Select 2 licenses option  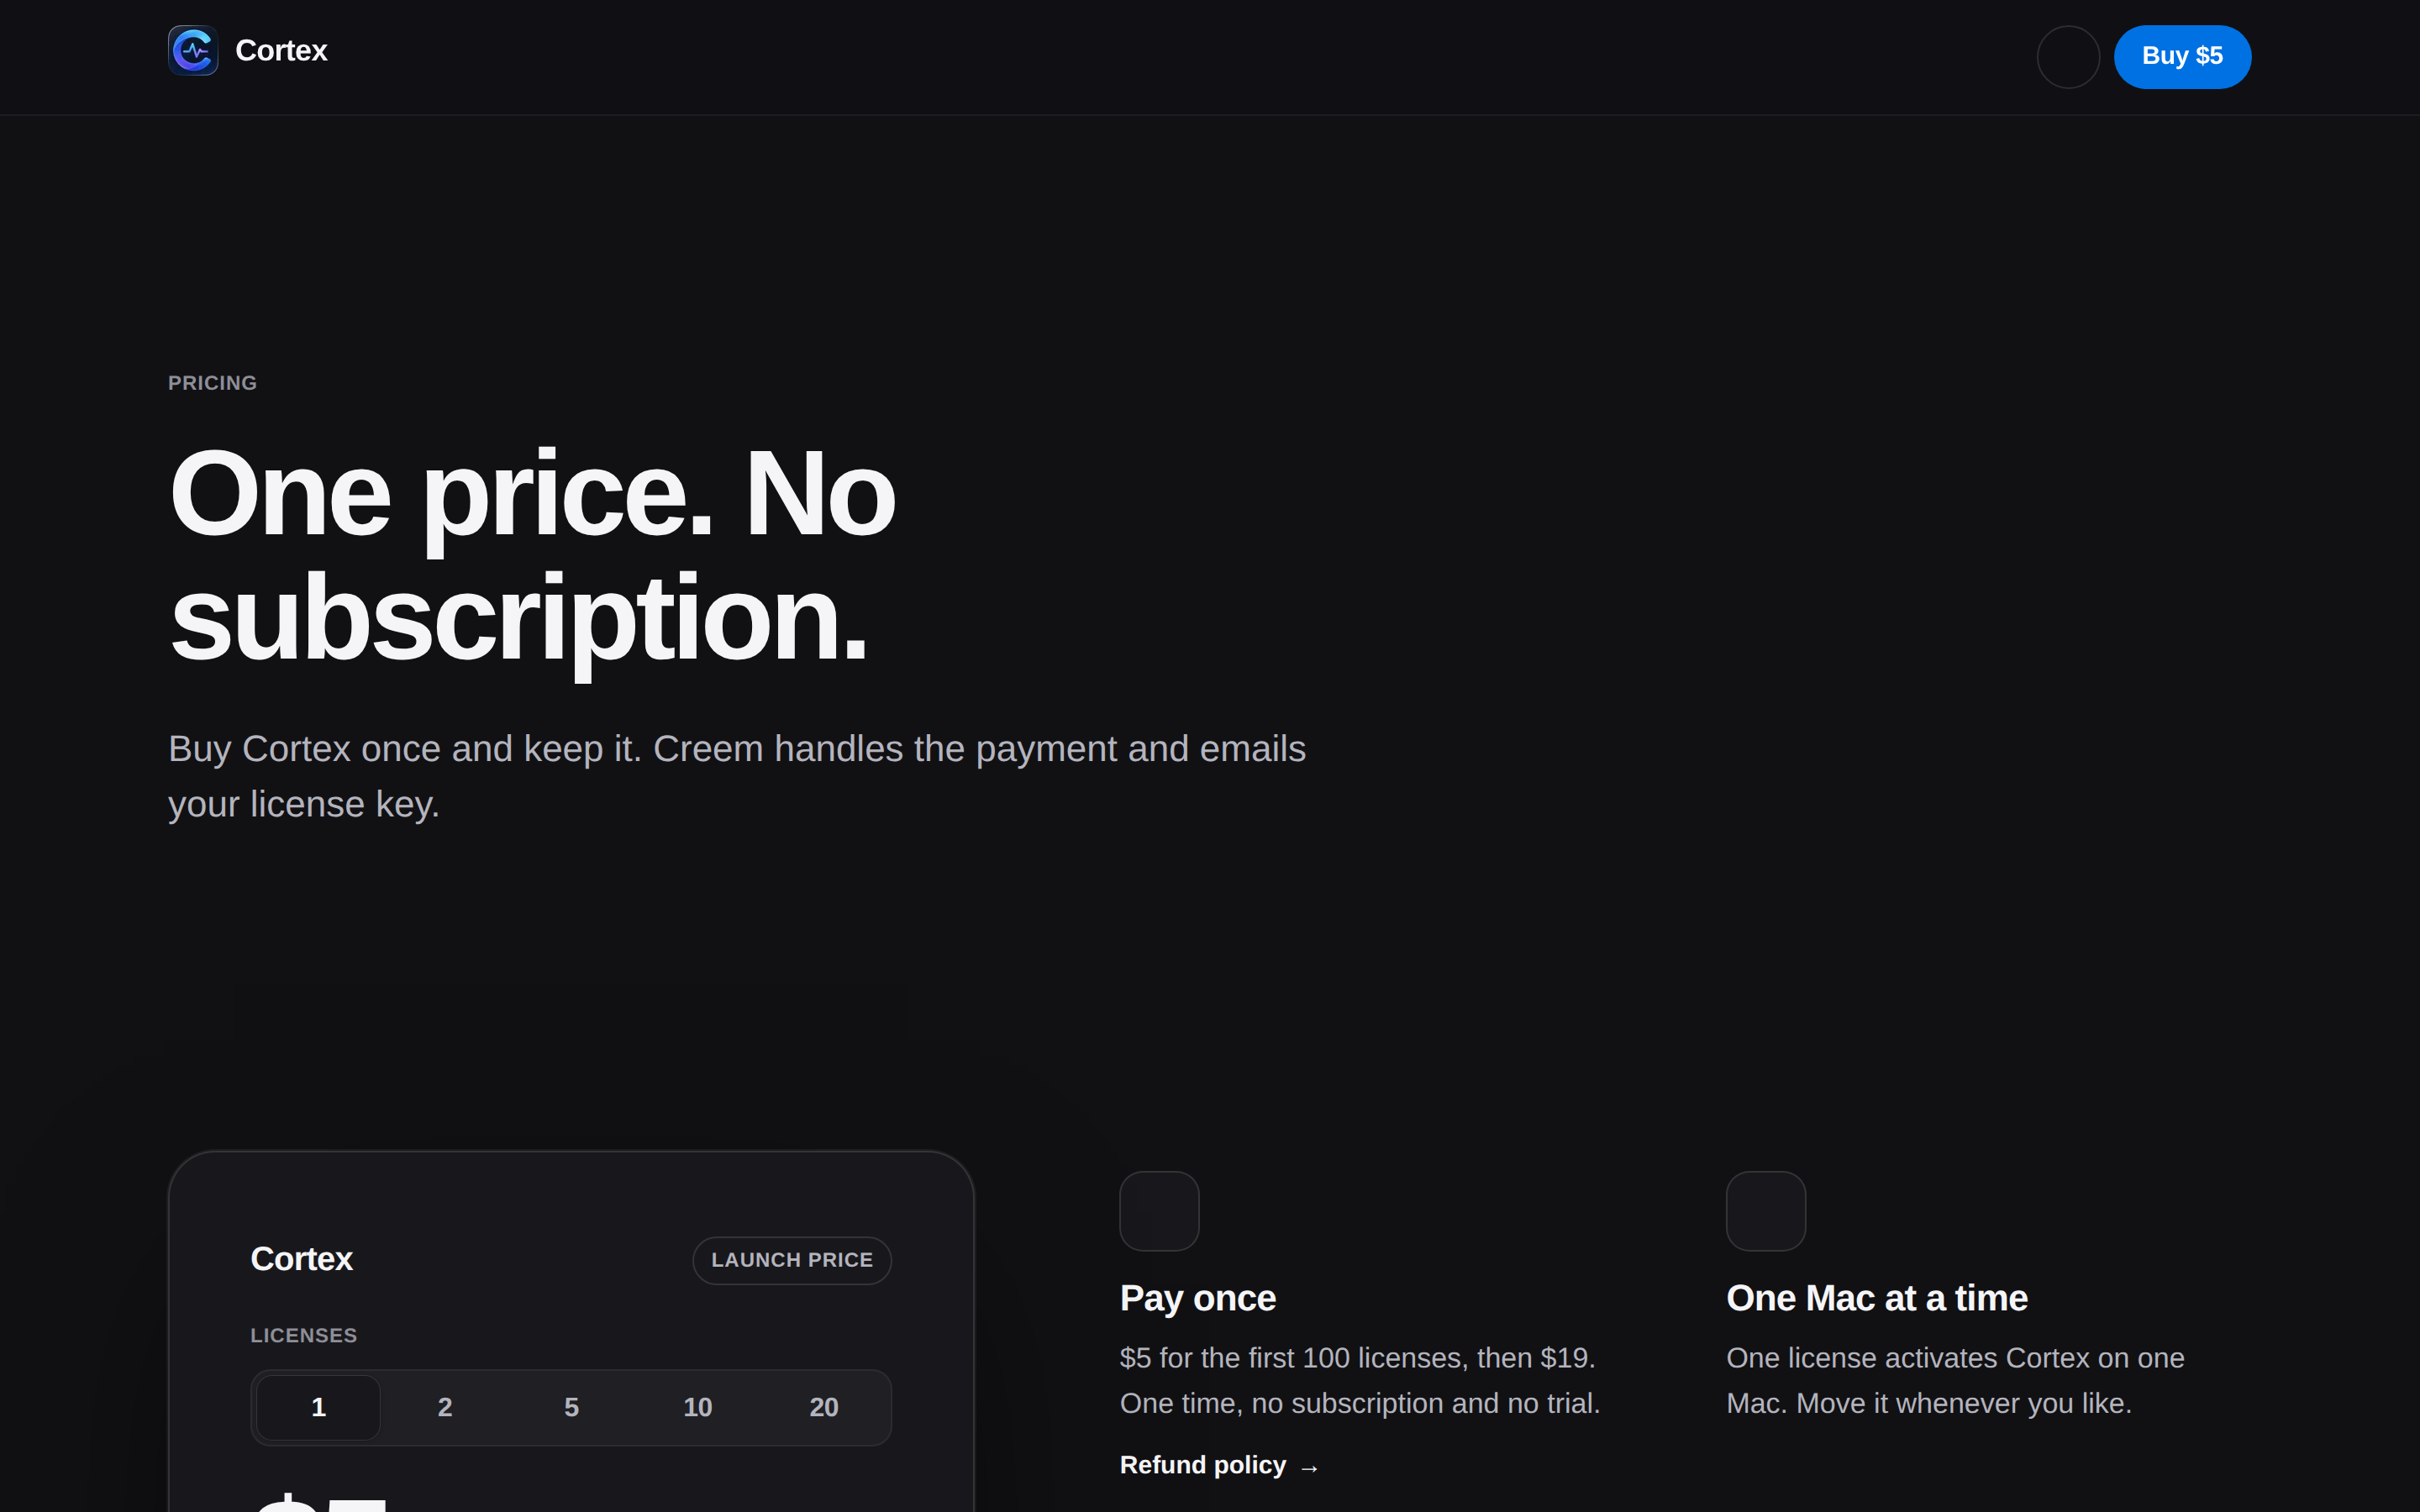pyautogui.click(x=445, y=1407)
